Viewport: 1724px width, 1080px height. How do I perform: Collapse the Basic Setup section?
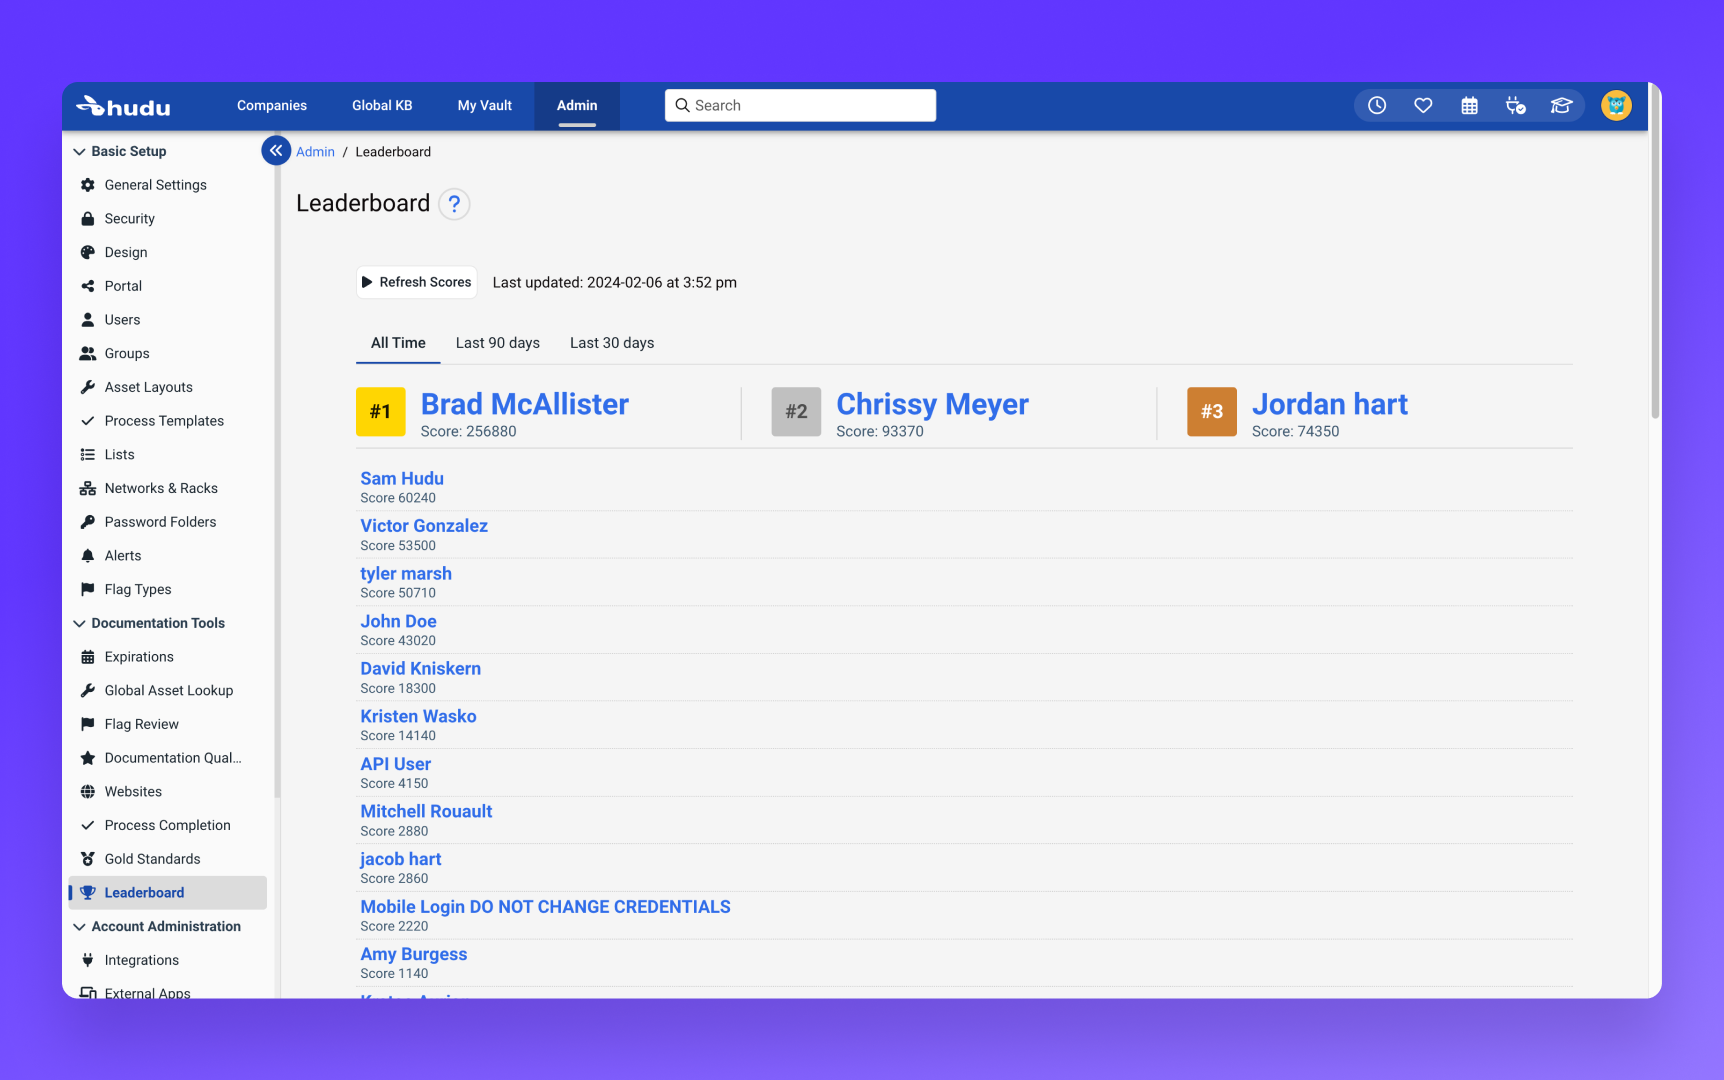tap(80, 151)
